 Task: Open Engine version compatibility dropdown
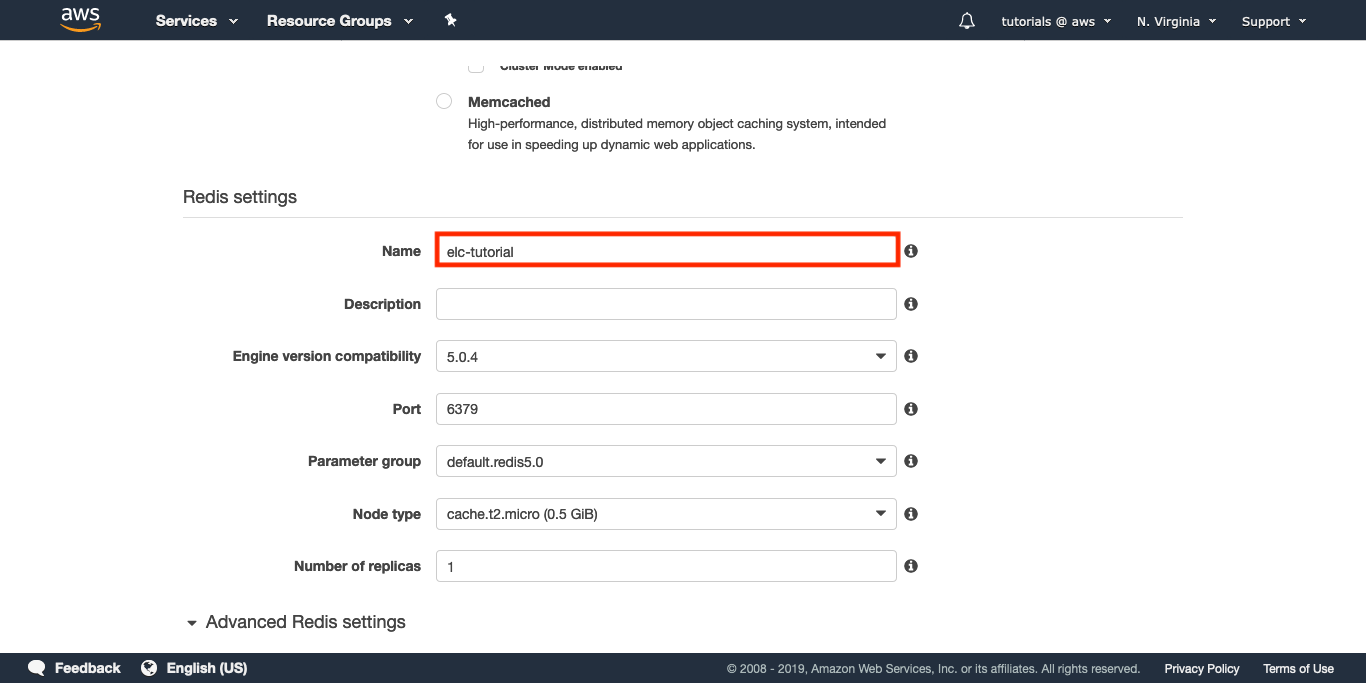tap(666, 356)
